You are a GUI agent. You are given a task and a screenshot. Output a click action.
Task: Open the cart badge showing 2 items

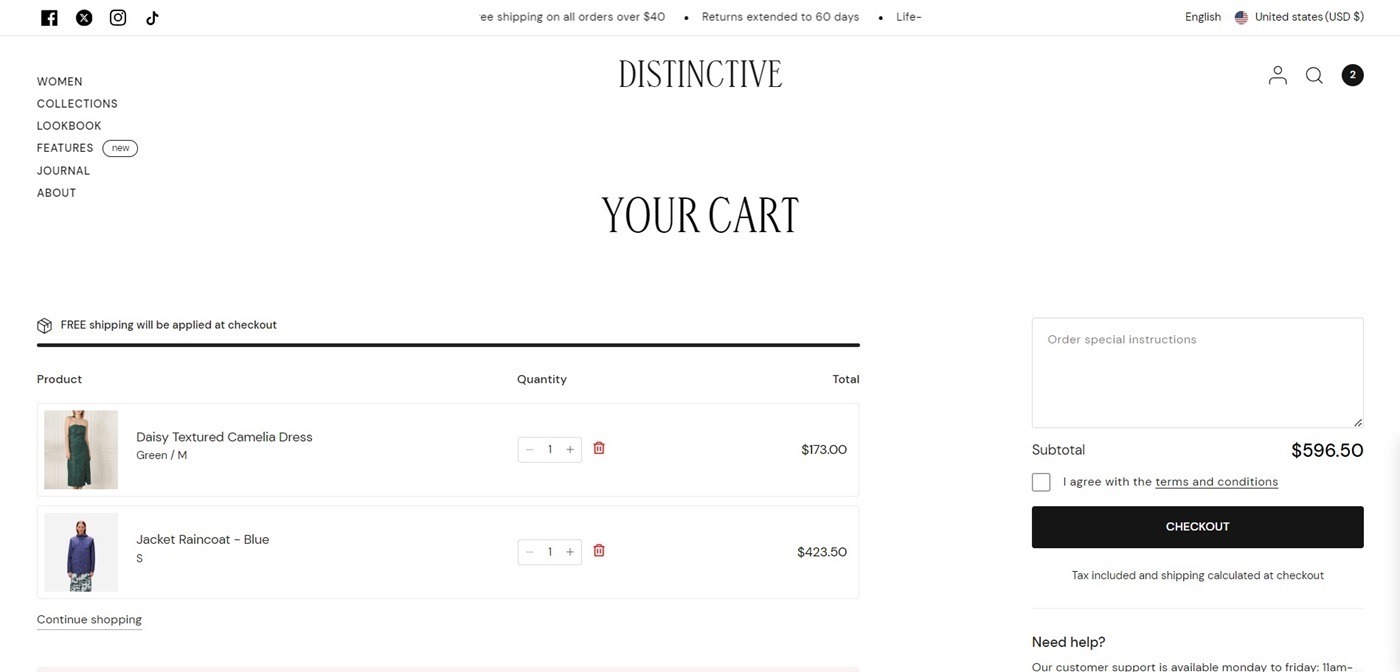pyautogui.click(x=1351, y=72)
